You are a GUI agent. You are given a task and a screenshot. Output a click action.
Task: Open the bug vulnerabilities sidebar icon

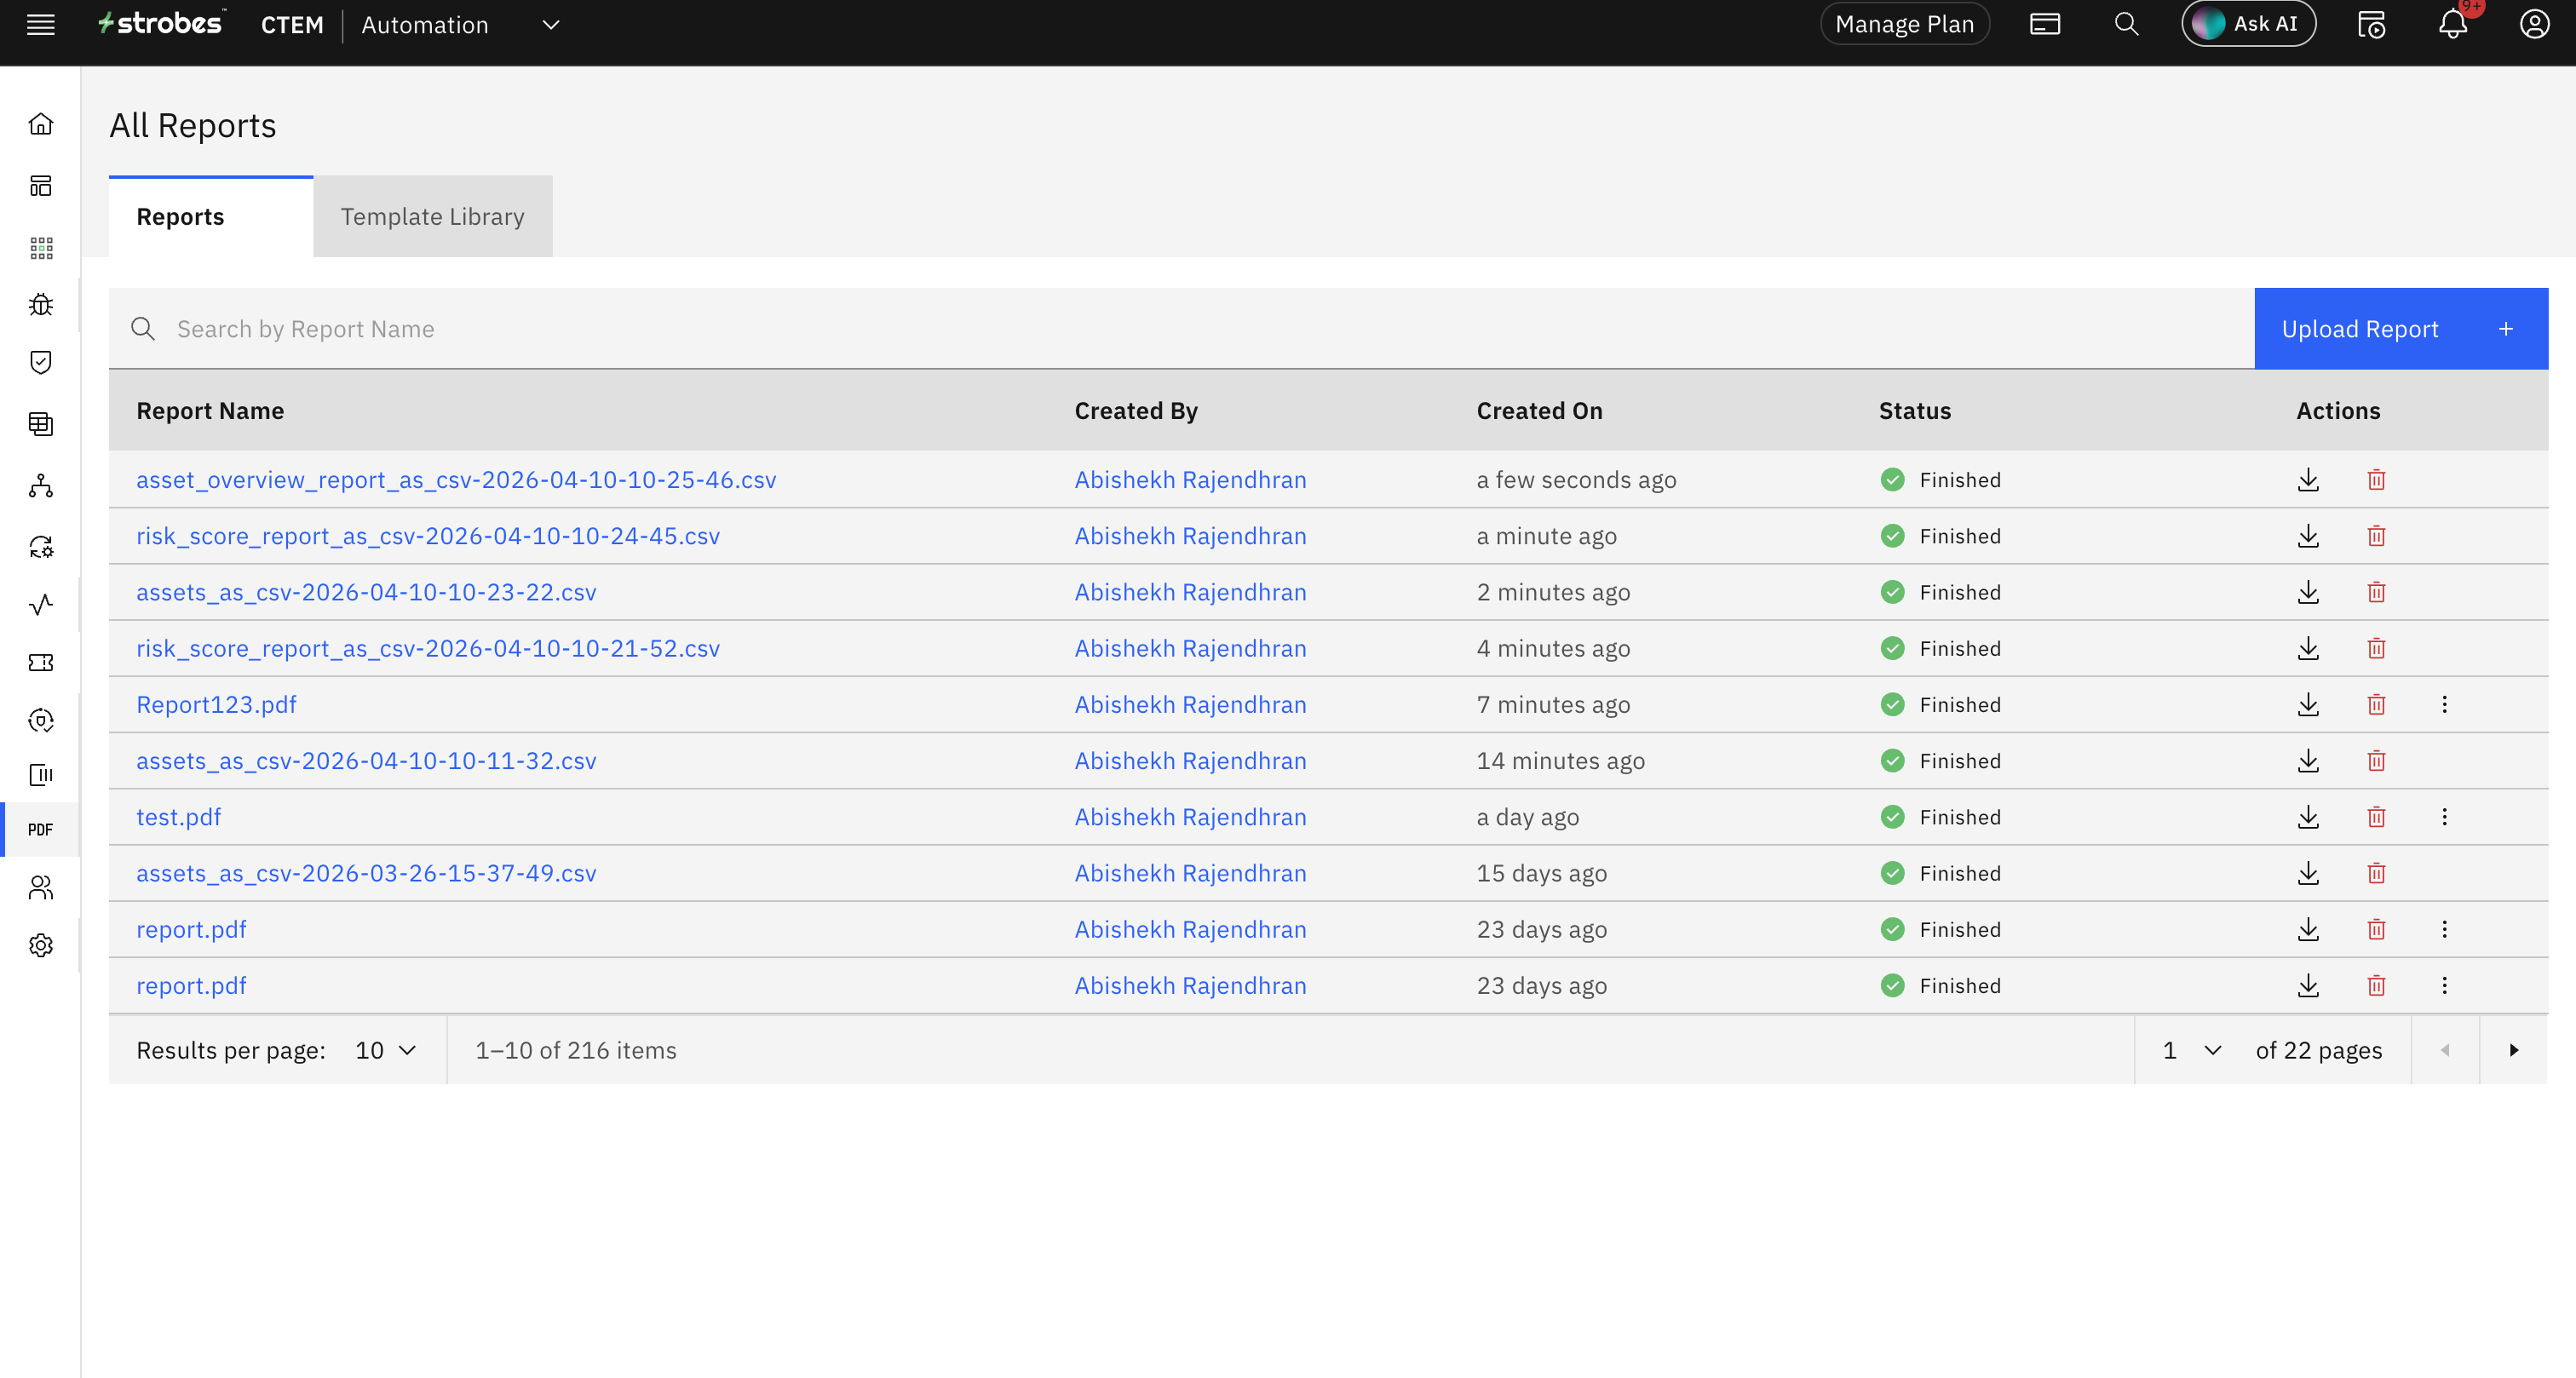[41, 305]
